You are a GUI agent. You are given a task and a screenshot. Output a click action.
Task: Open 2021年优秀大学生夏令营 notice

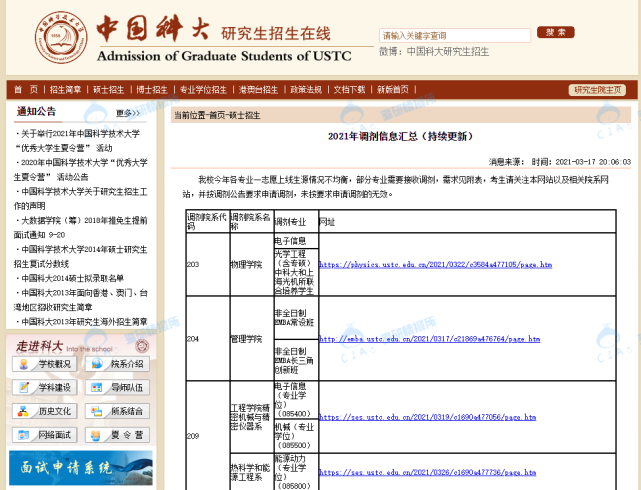pos(78,141)
